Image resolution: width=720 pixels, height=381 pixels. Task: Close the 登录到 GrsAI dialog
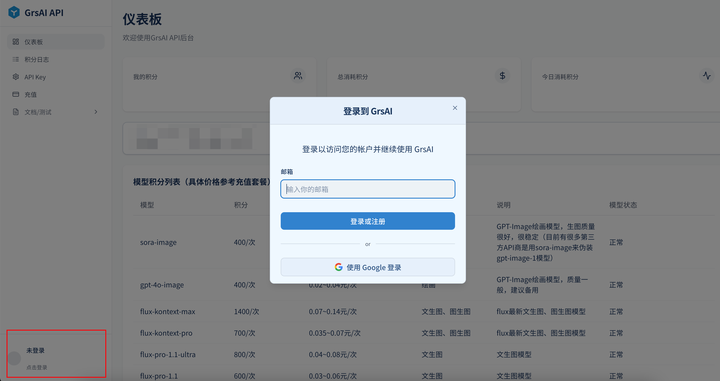(x=455, y=108)
